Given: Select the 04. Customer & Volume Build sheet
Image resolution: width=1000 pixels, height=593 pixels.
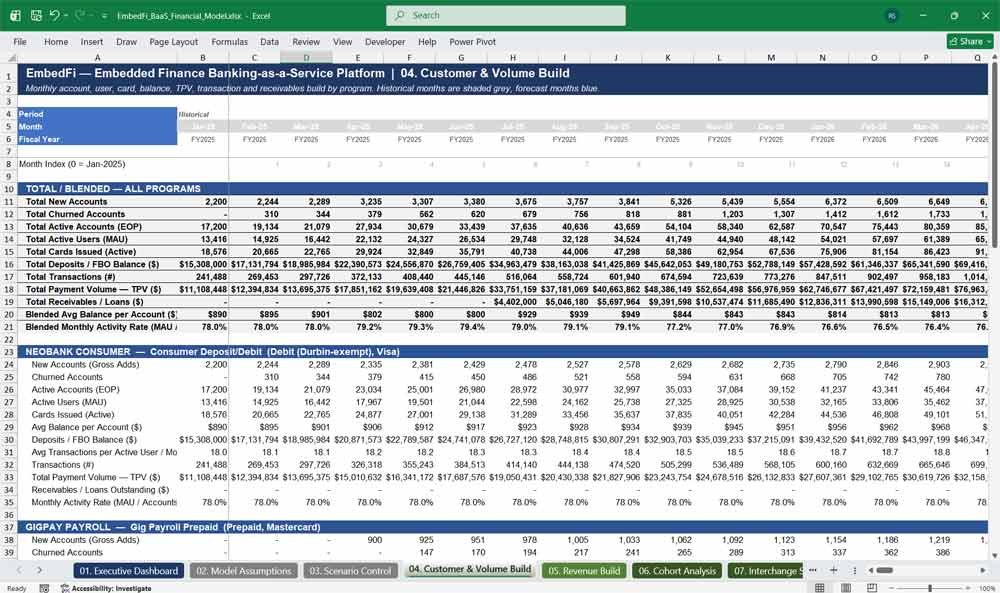Looking at the screenshot, I should tap(470, 569).
